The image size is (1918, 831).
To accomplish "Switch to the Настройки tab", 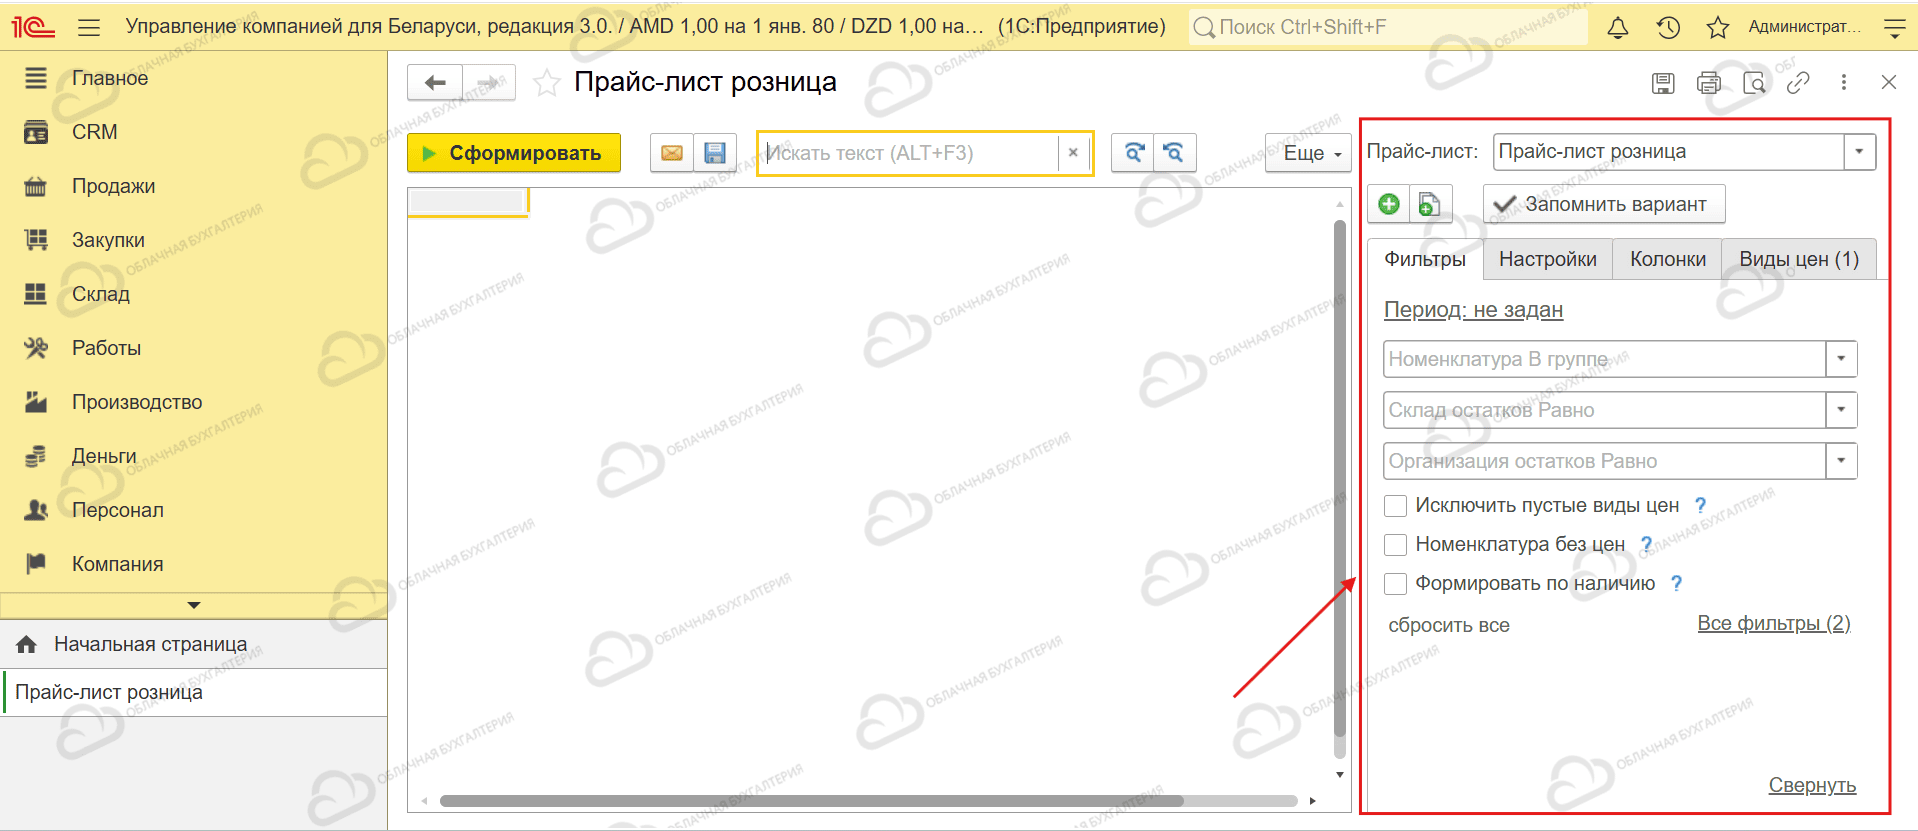I will 1547,259.
